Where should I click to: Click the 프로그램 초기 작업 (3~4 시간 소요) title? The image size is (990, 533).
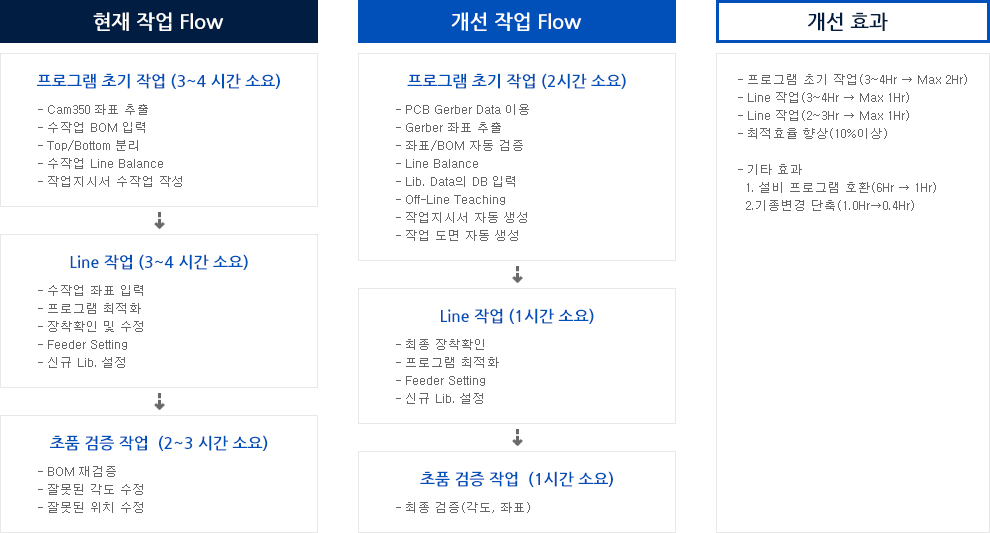(x=158, y=81)
